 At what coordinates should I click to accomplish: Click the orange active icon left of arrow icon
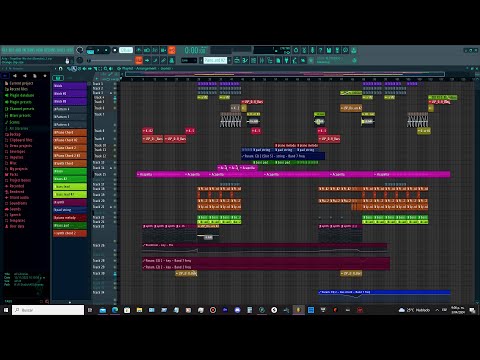coord(139,60)
